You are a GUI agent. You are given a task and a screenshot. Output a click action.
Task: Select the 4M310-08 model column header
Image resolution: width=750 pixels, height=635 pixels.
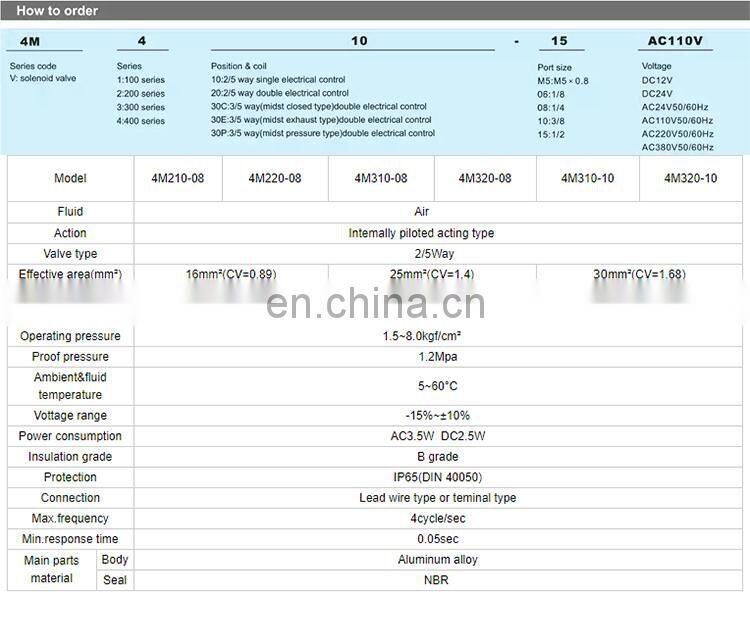tap(381, 178)
